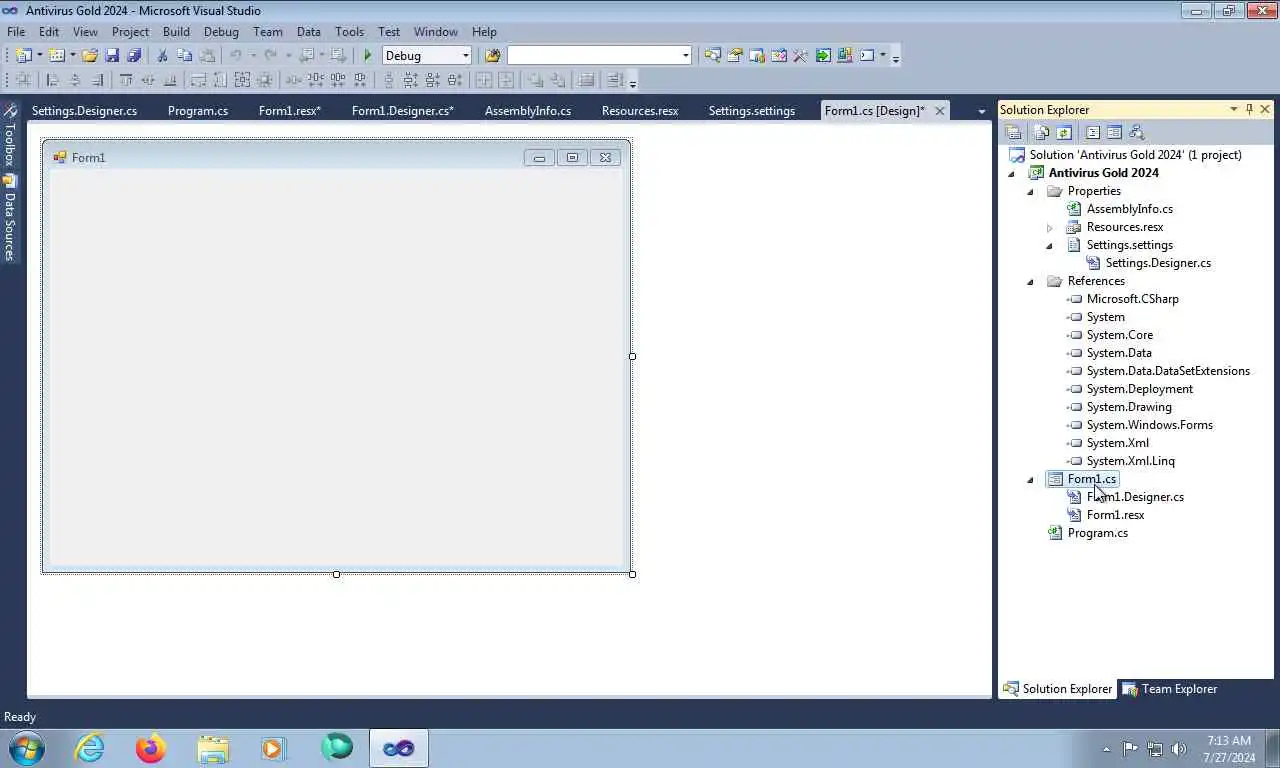The width and height of the screenshot is (1280, 768).
Task: Open Solution Explorer window position dropdown
Action: coord(1233,110)
